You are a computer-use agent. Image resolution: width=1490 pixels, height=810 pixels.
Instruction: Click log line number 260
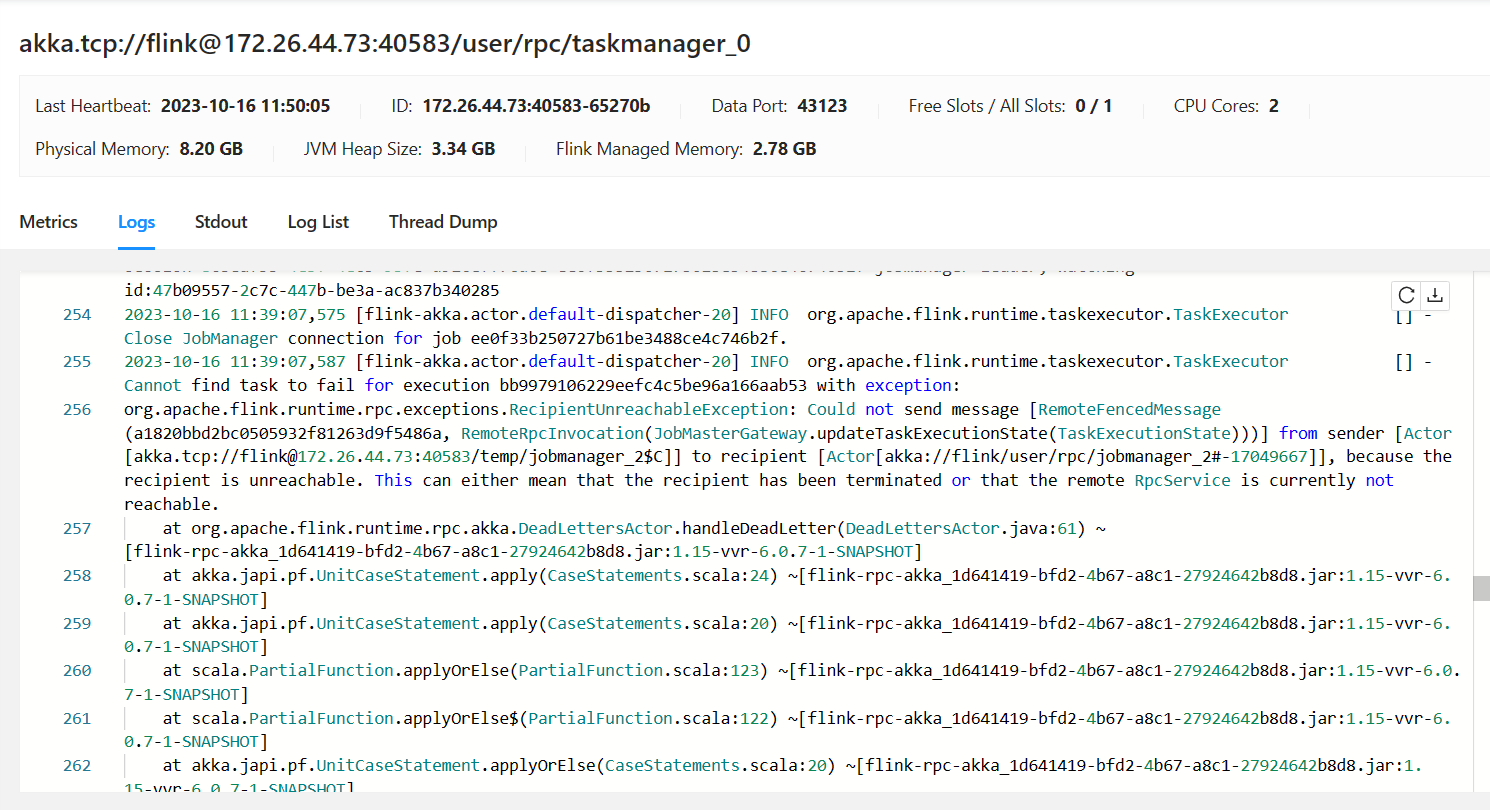click(x=77, y=670)
